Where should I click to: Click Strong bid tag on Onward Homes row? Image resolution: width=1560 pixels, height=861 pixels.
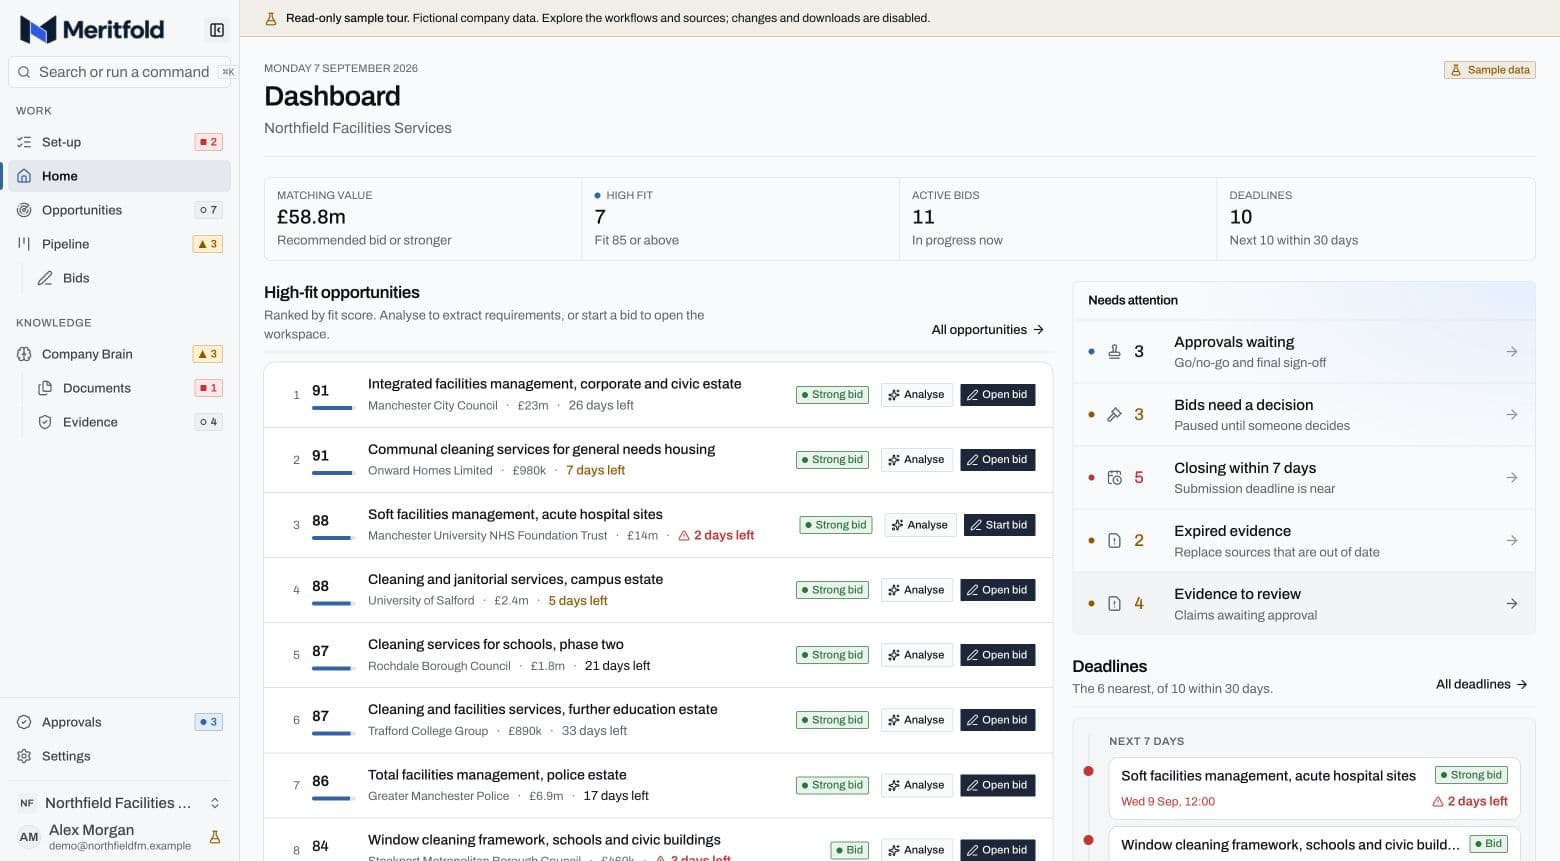tap(832, 460)
